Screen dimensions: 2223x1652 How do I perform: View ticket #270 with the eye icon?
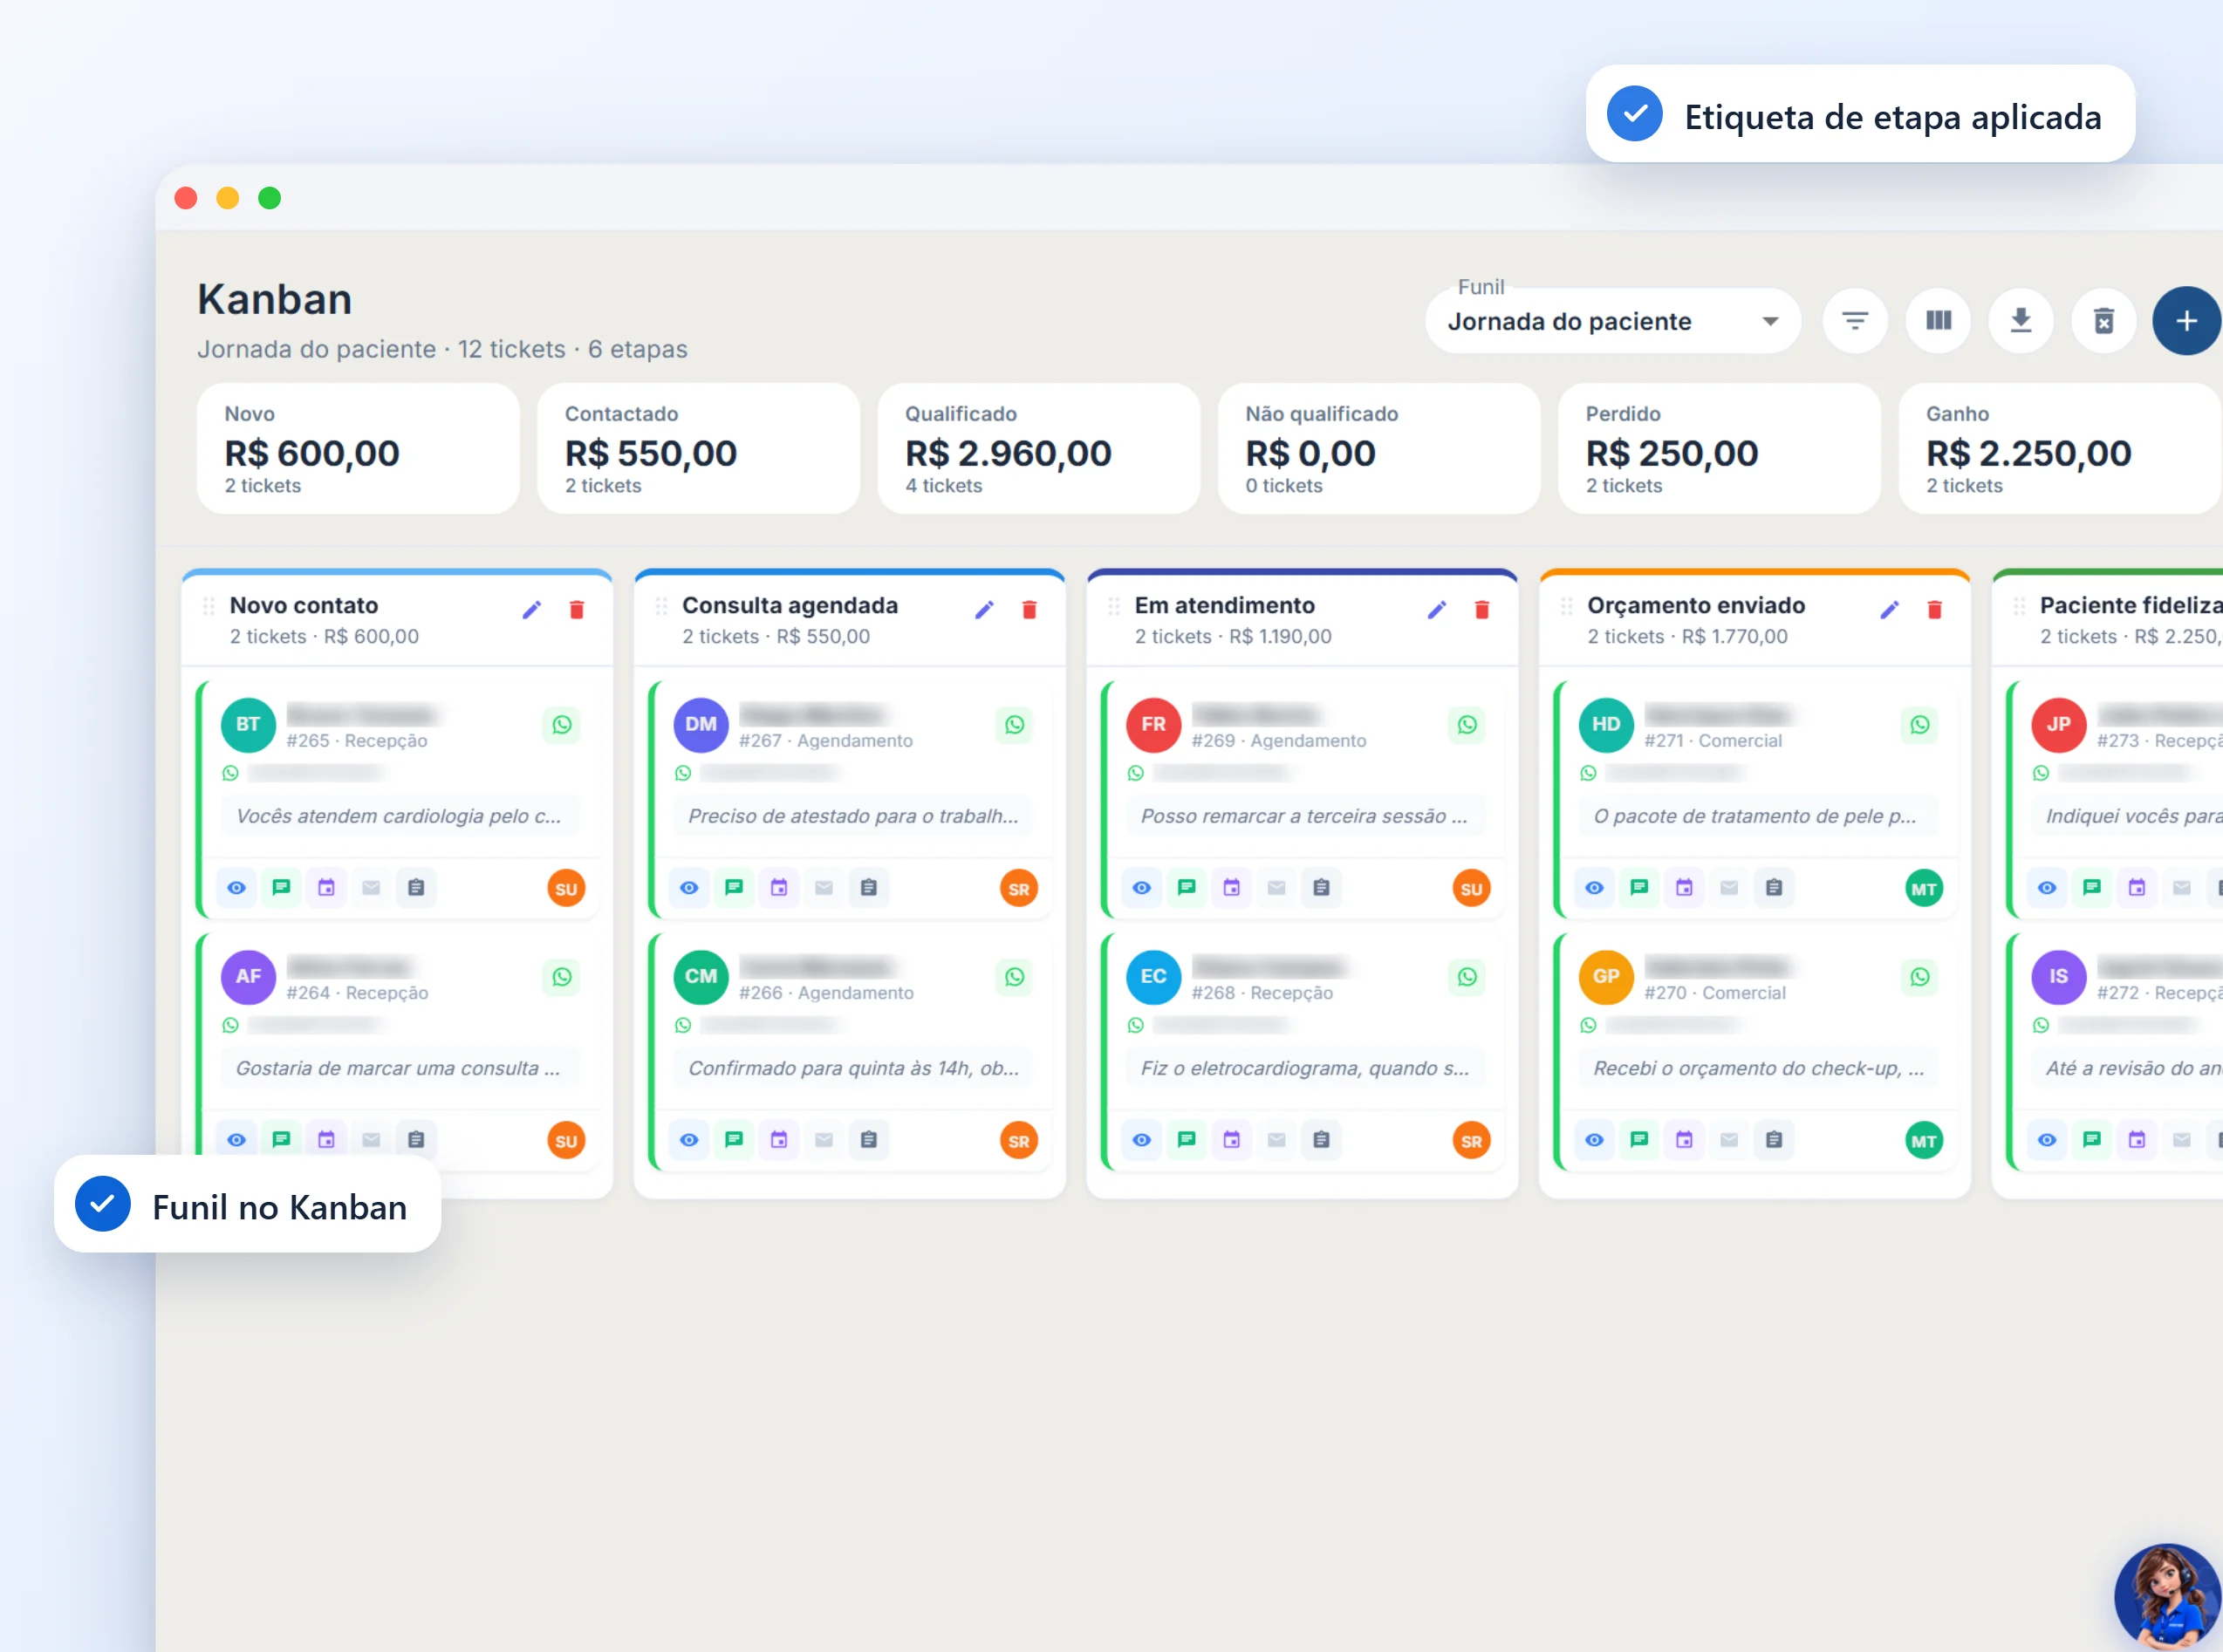pos(1595,1140)
